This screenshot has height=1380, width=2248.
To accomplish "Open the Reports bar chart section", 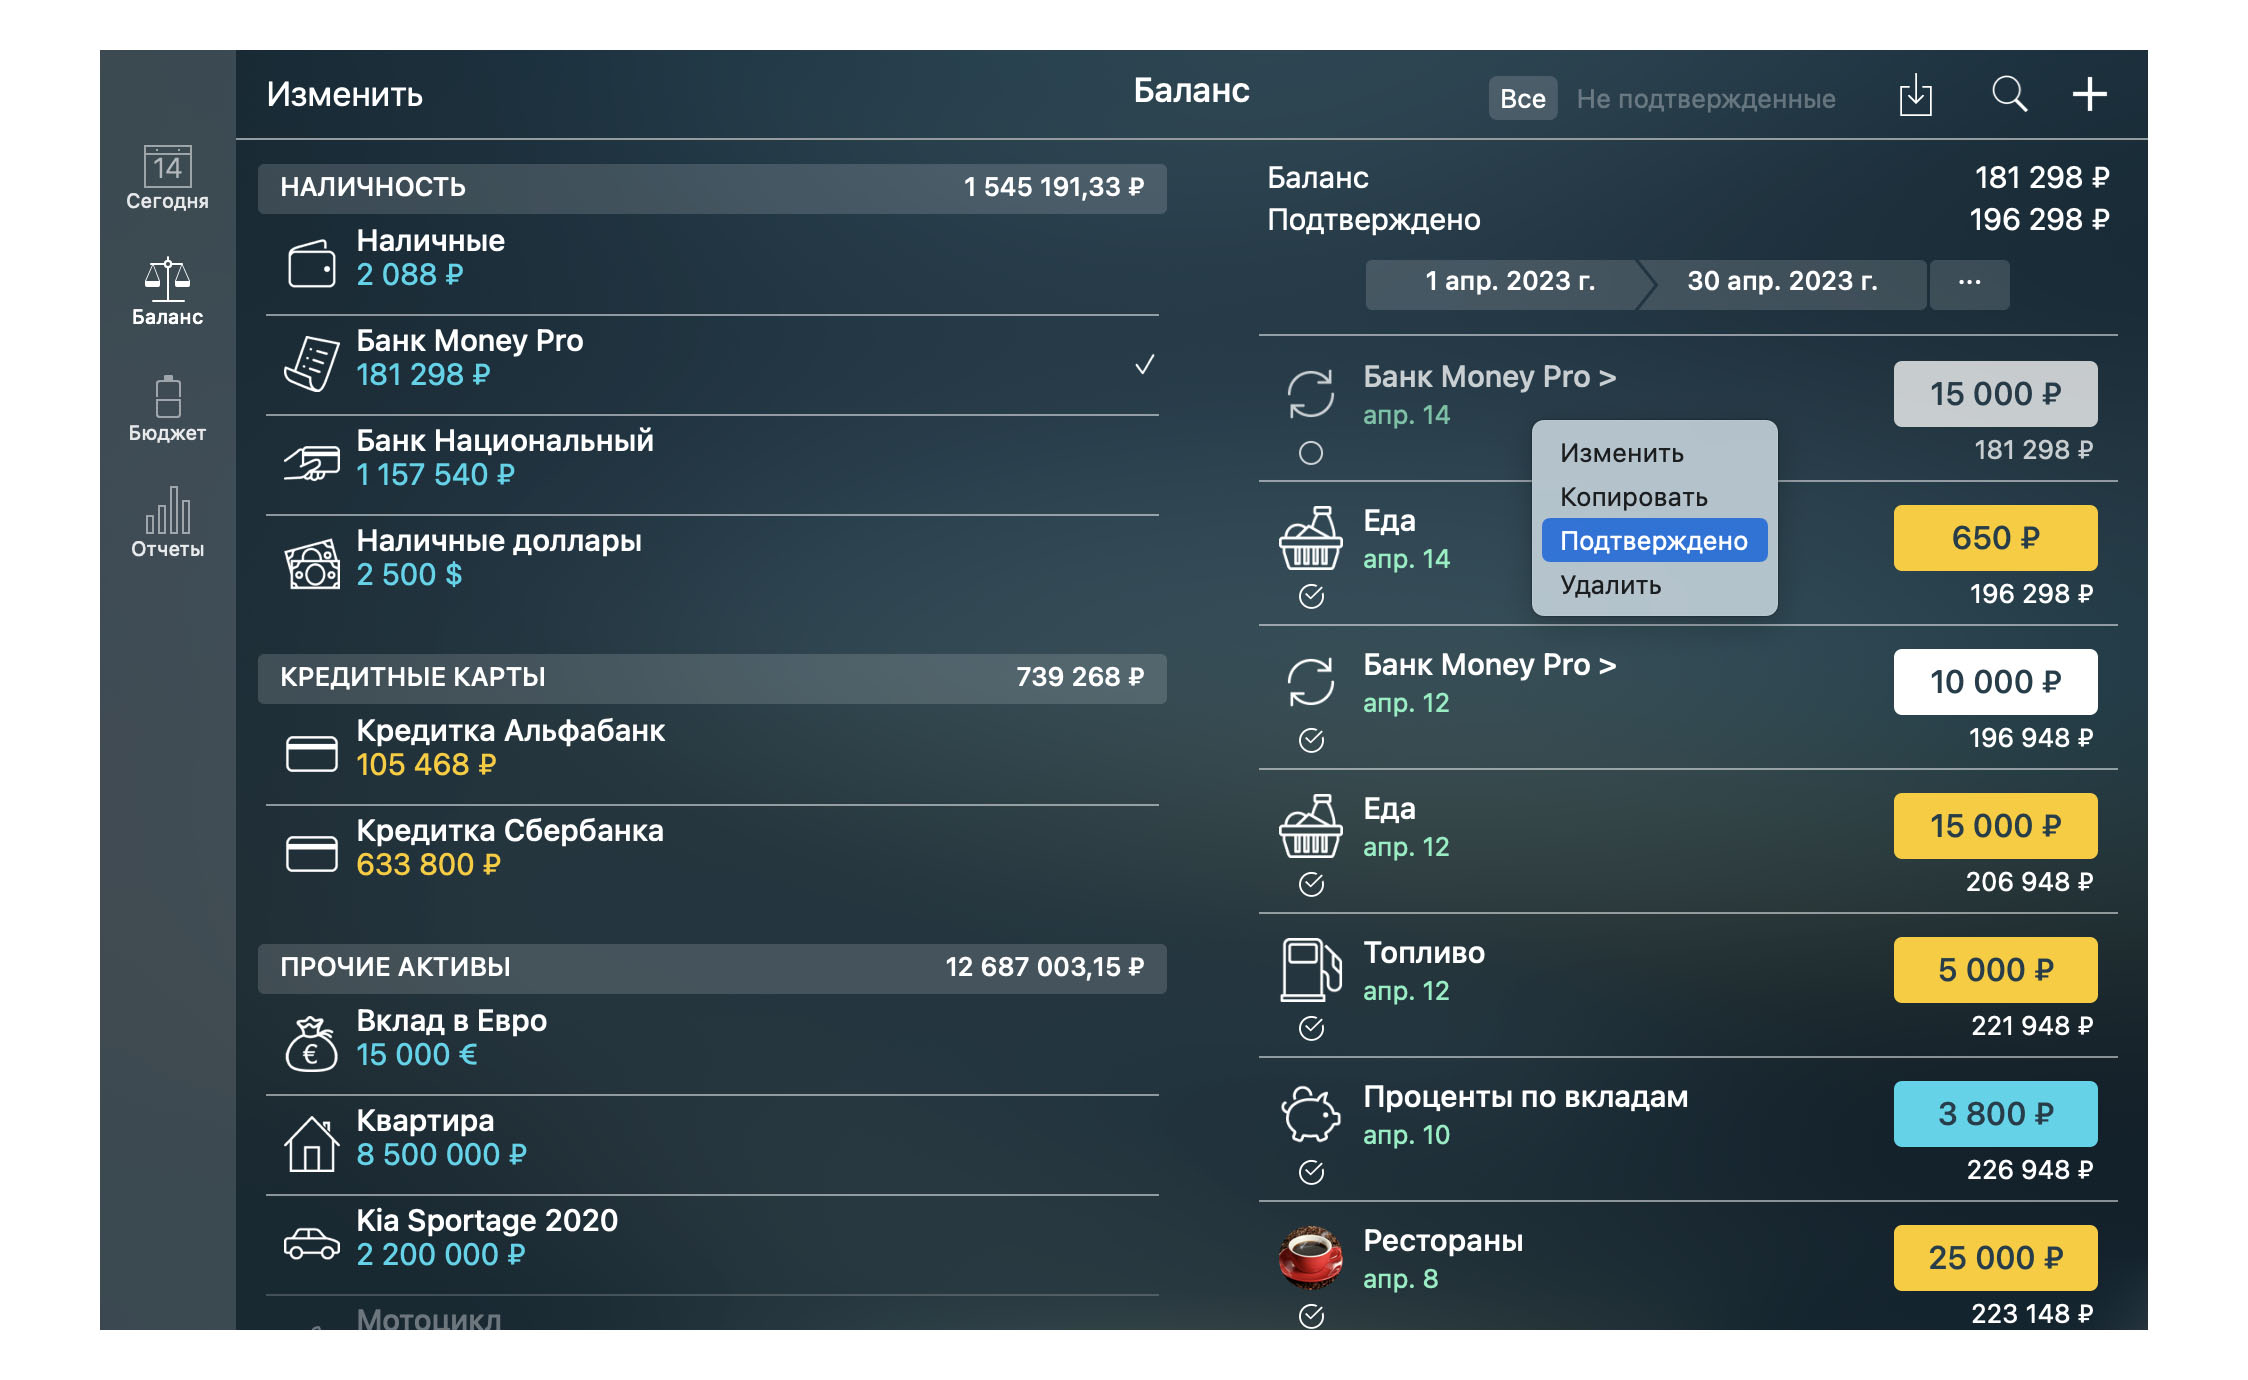I will click(x=167, y=522).
